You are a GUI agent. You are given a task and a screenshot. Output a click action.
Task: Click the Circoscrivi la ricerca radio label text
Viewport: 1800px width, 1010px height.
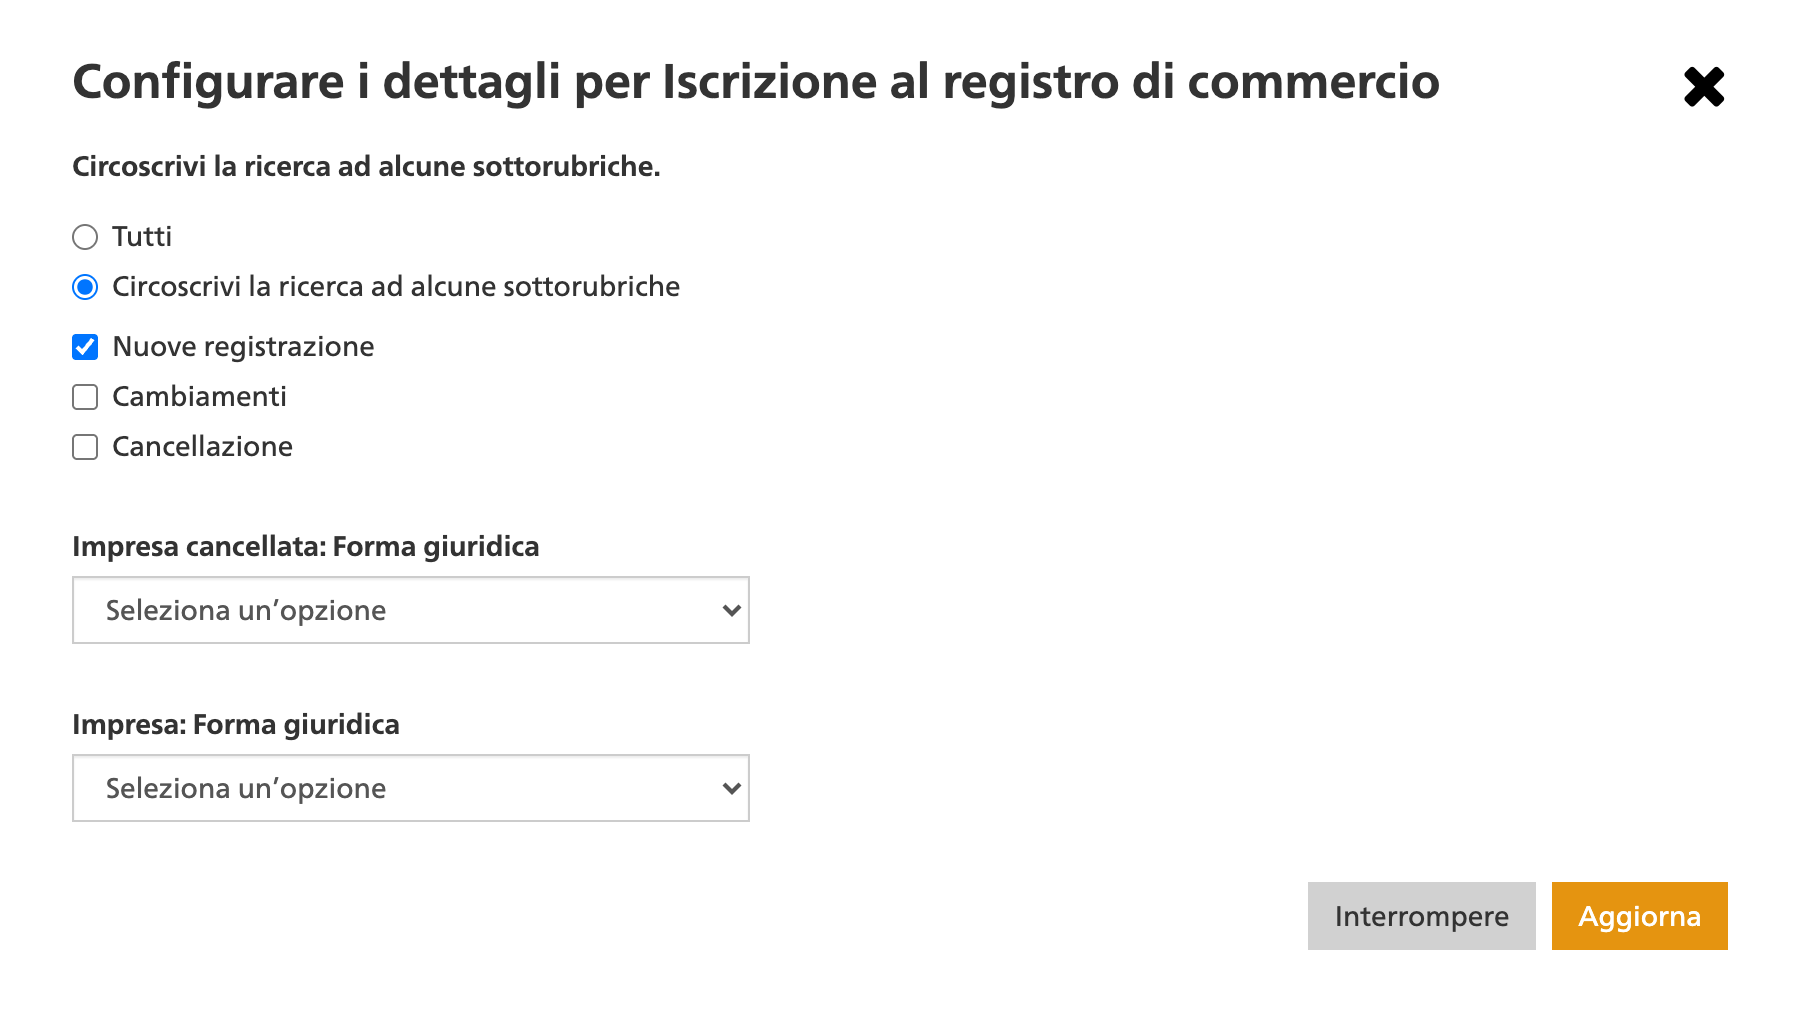(x=396, y=287)
